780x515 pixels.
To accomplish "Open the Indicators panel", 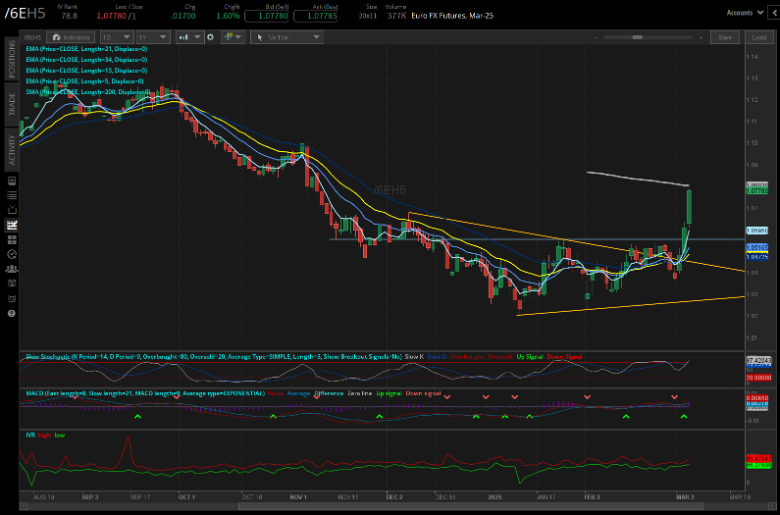I will click(x=71, y=37).
